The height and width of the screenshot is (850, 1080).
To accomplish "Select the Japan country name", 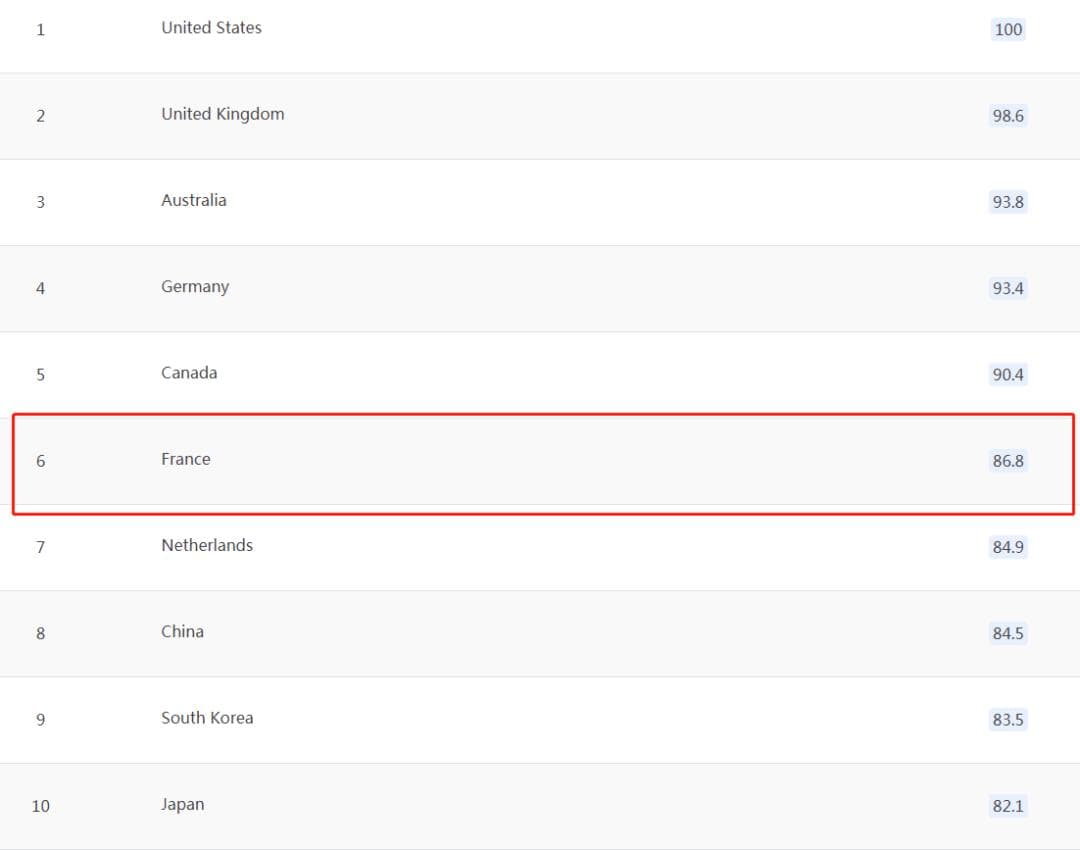I will point(183,805).
